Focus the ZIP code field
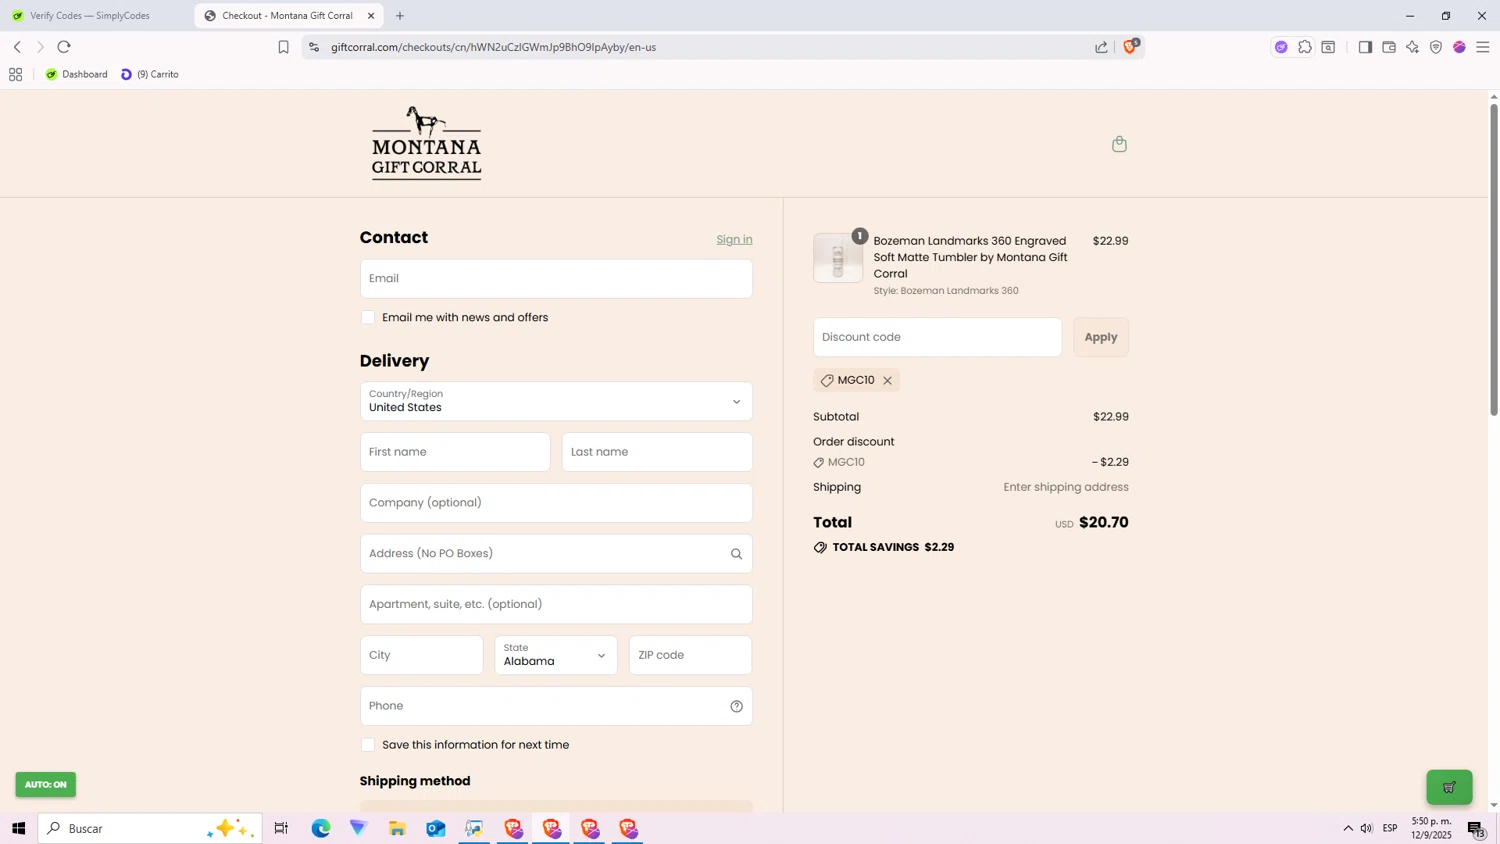The width and height of the screenshot is (1500, 844). [x=690, y=655]
